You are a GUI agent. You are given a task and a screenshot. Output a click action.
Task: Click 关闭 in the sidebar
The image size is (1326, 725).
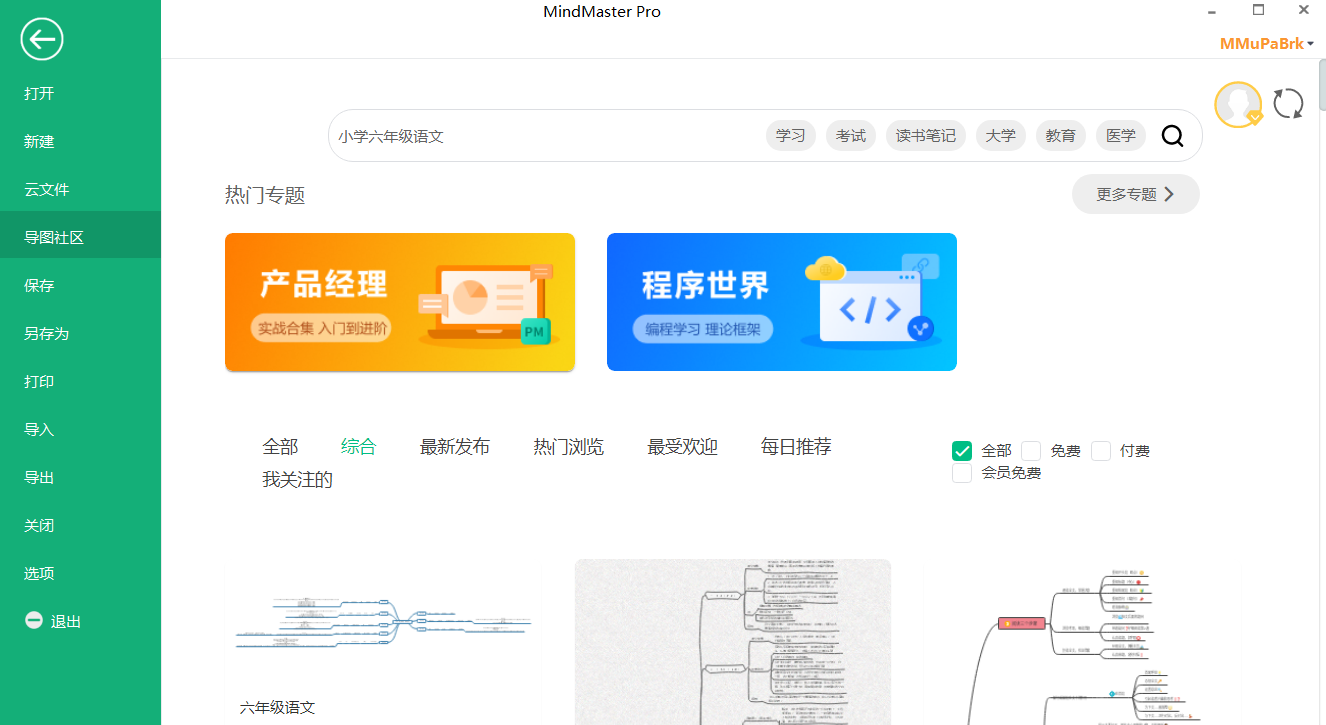(x=80, y=525)
